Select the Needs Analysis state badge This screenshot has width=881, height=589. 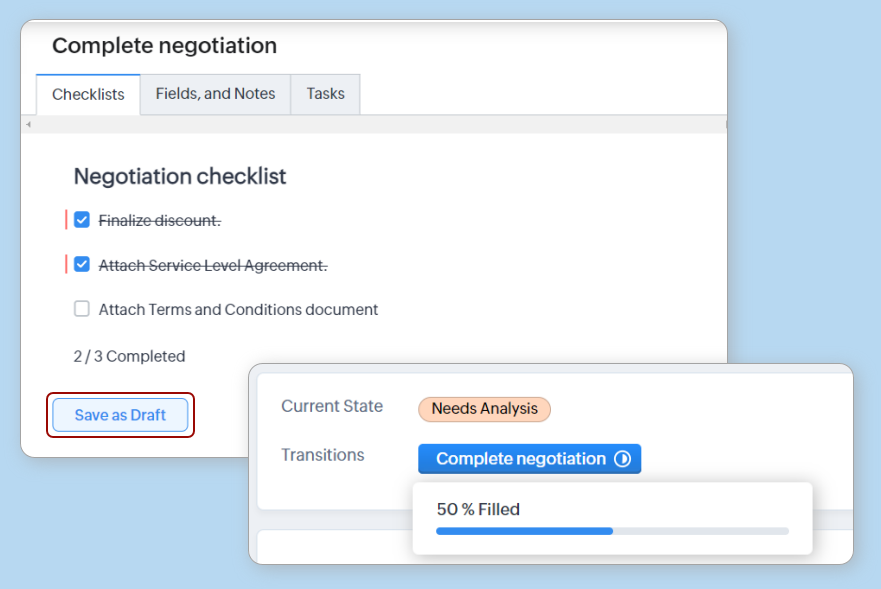(484, 408)
